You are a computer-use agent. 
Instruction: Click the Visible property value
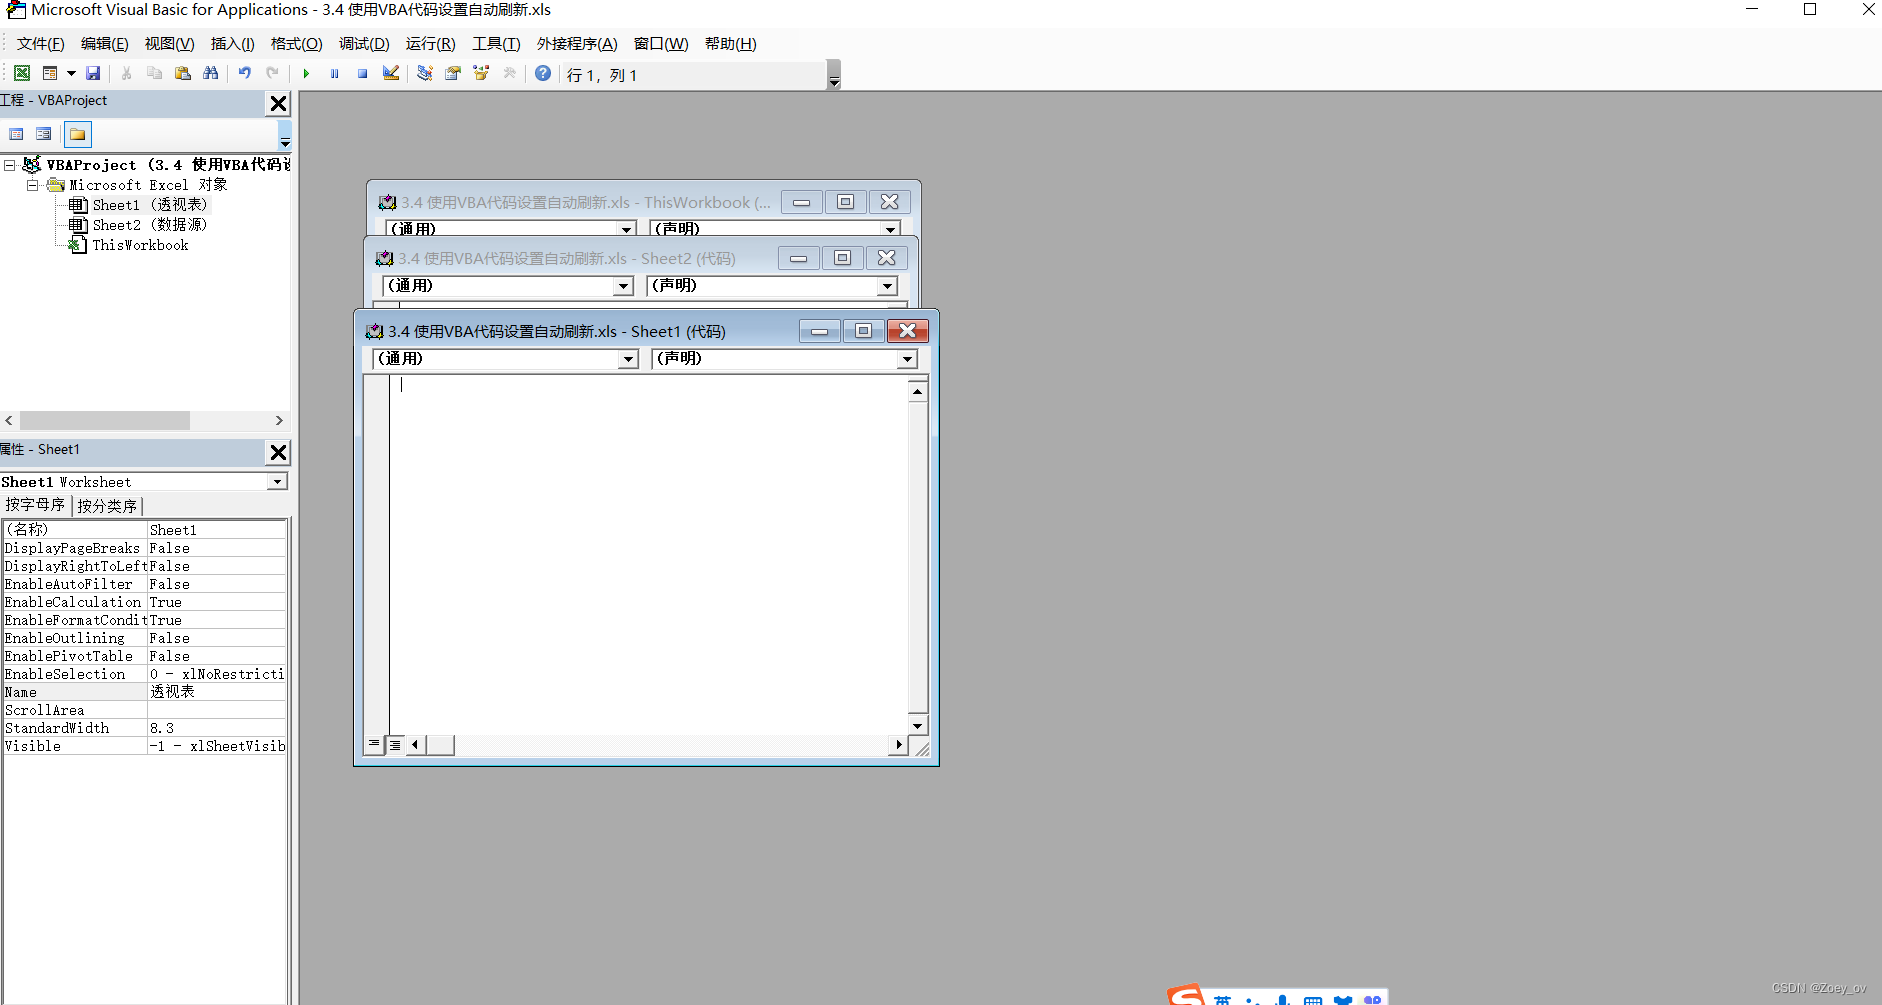(216, 746)
